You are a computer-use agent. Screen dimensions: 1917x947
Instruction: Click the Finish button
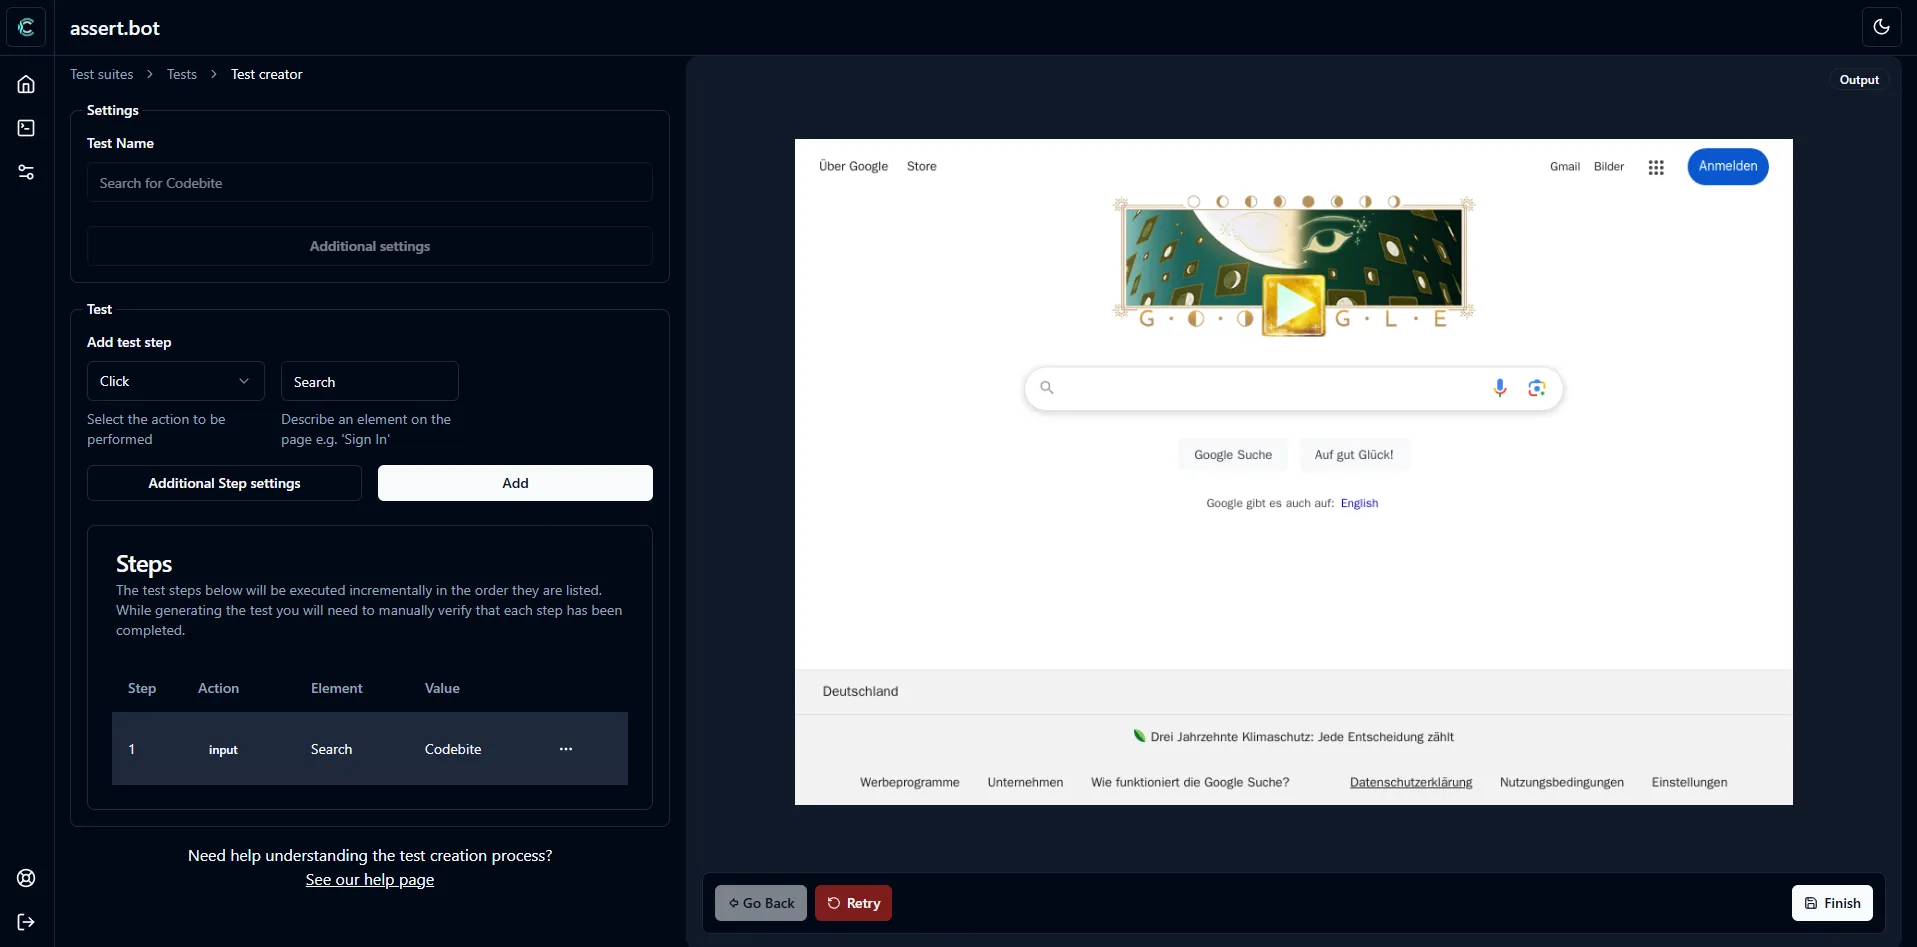(1832, 903)
